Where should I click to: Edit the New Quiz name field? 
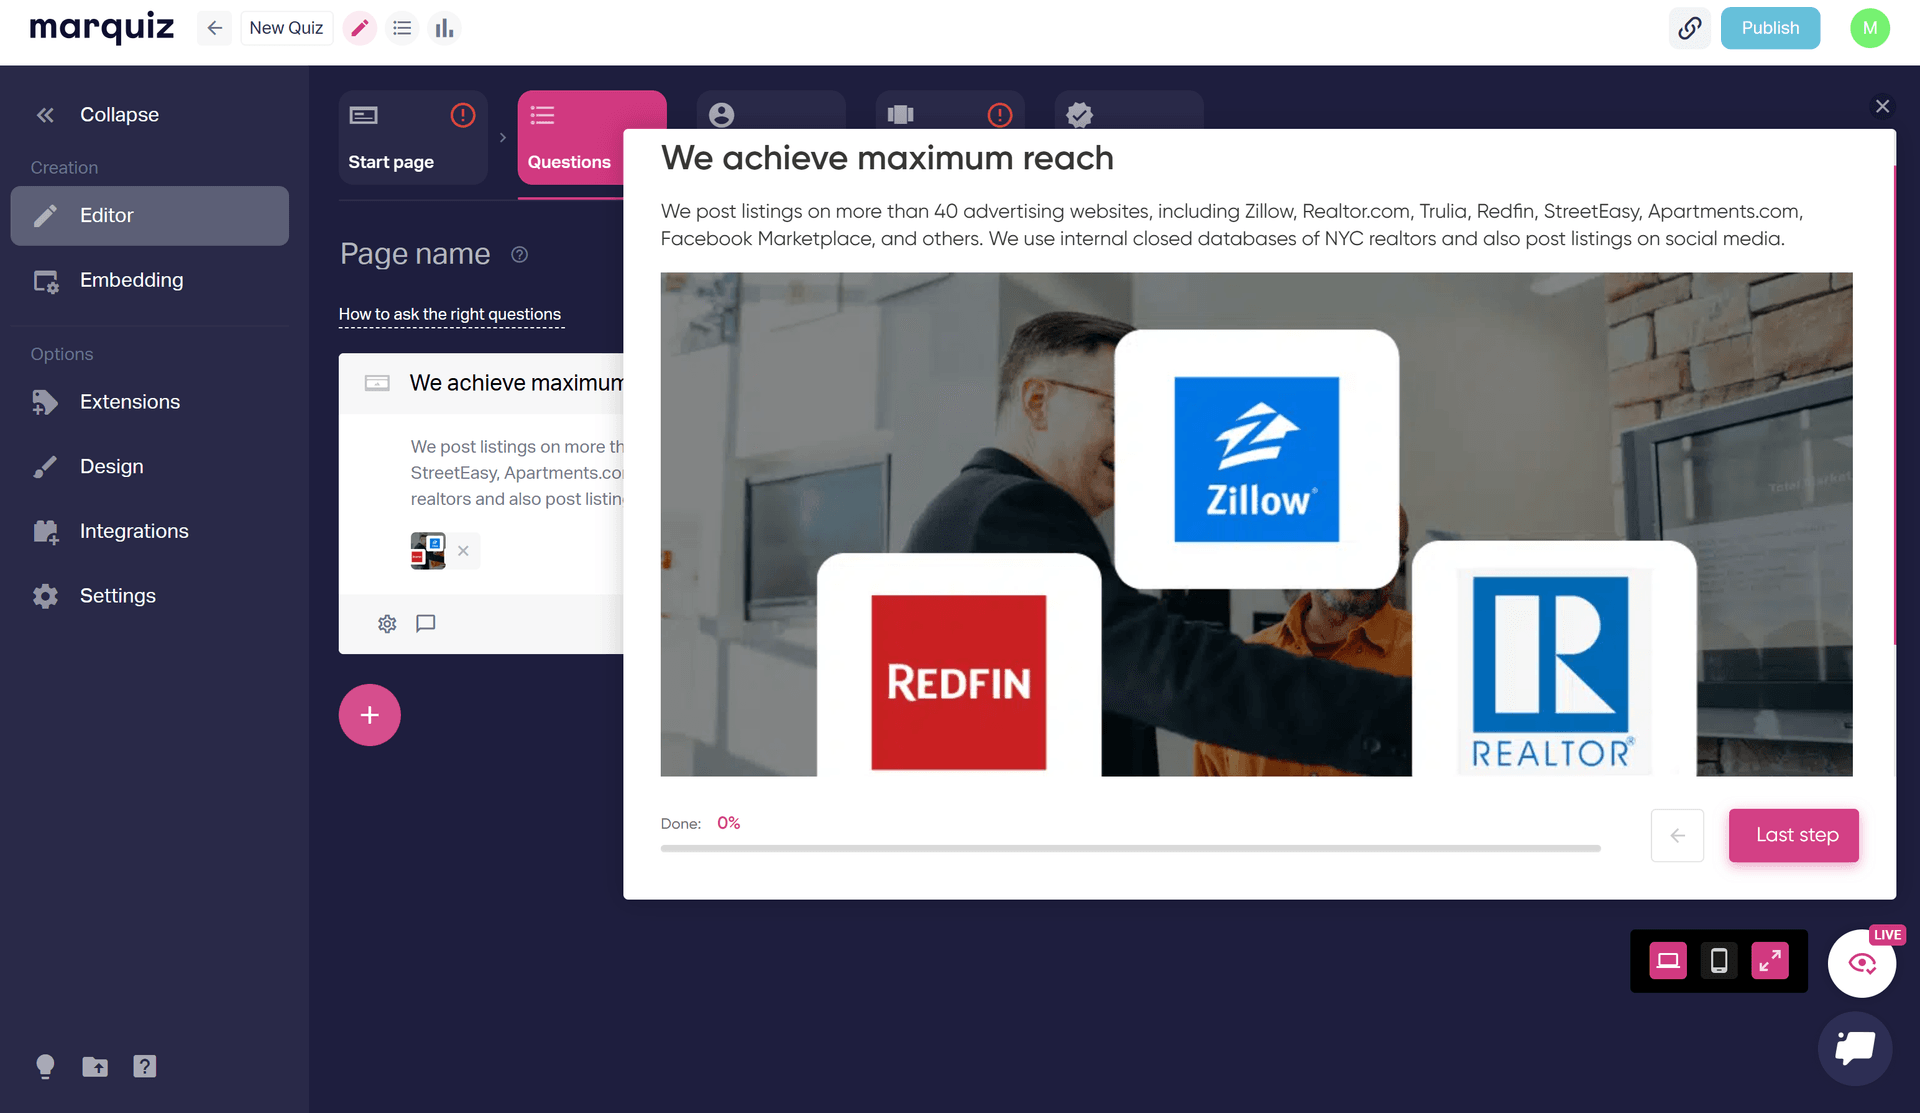(286, 28)
